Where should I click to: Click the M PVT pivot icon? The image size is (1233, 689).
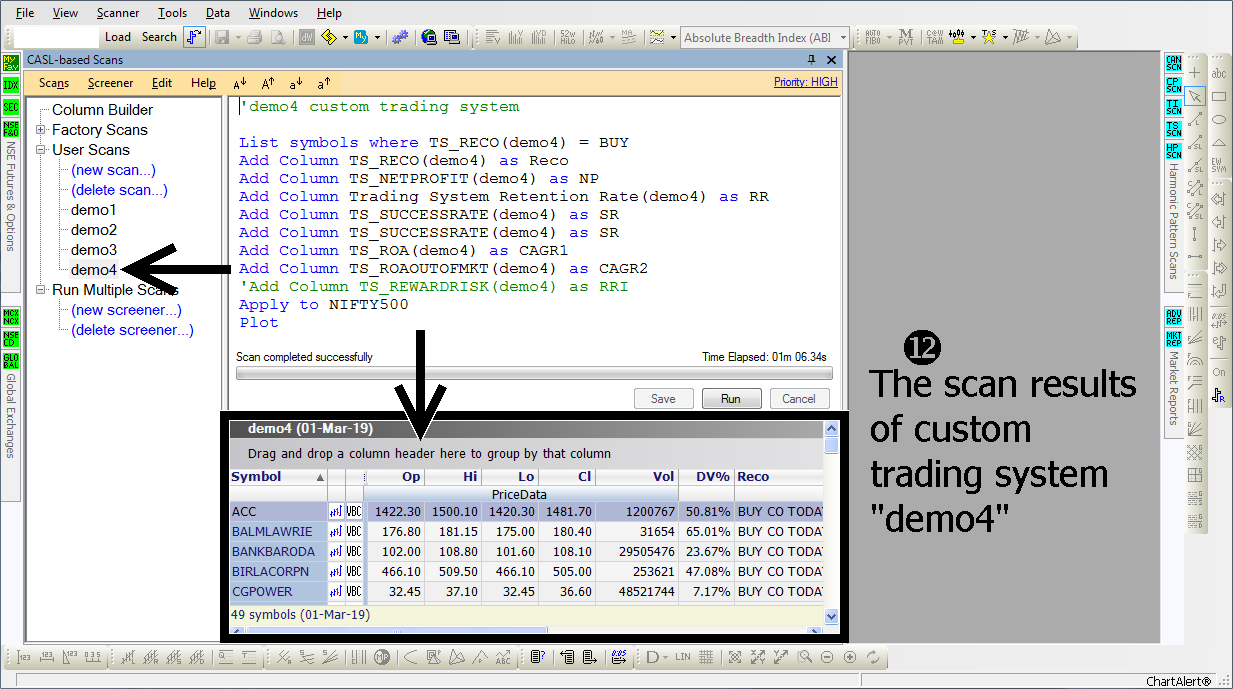(x=906, y=37)
